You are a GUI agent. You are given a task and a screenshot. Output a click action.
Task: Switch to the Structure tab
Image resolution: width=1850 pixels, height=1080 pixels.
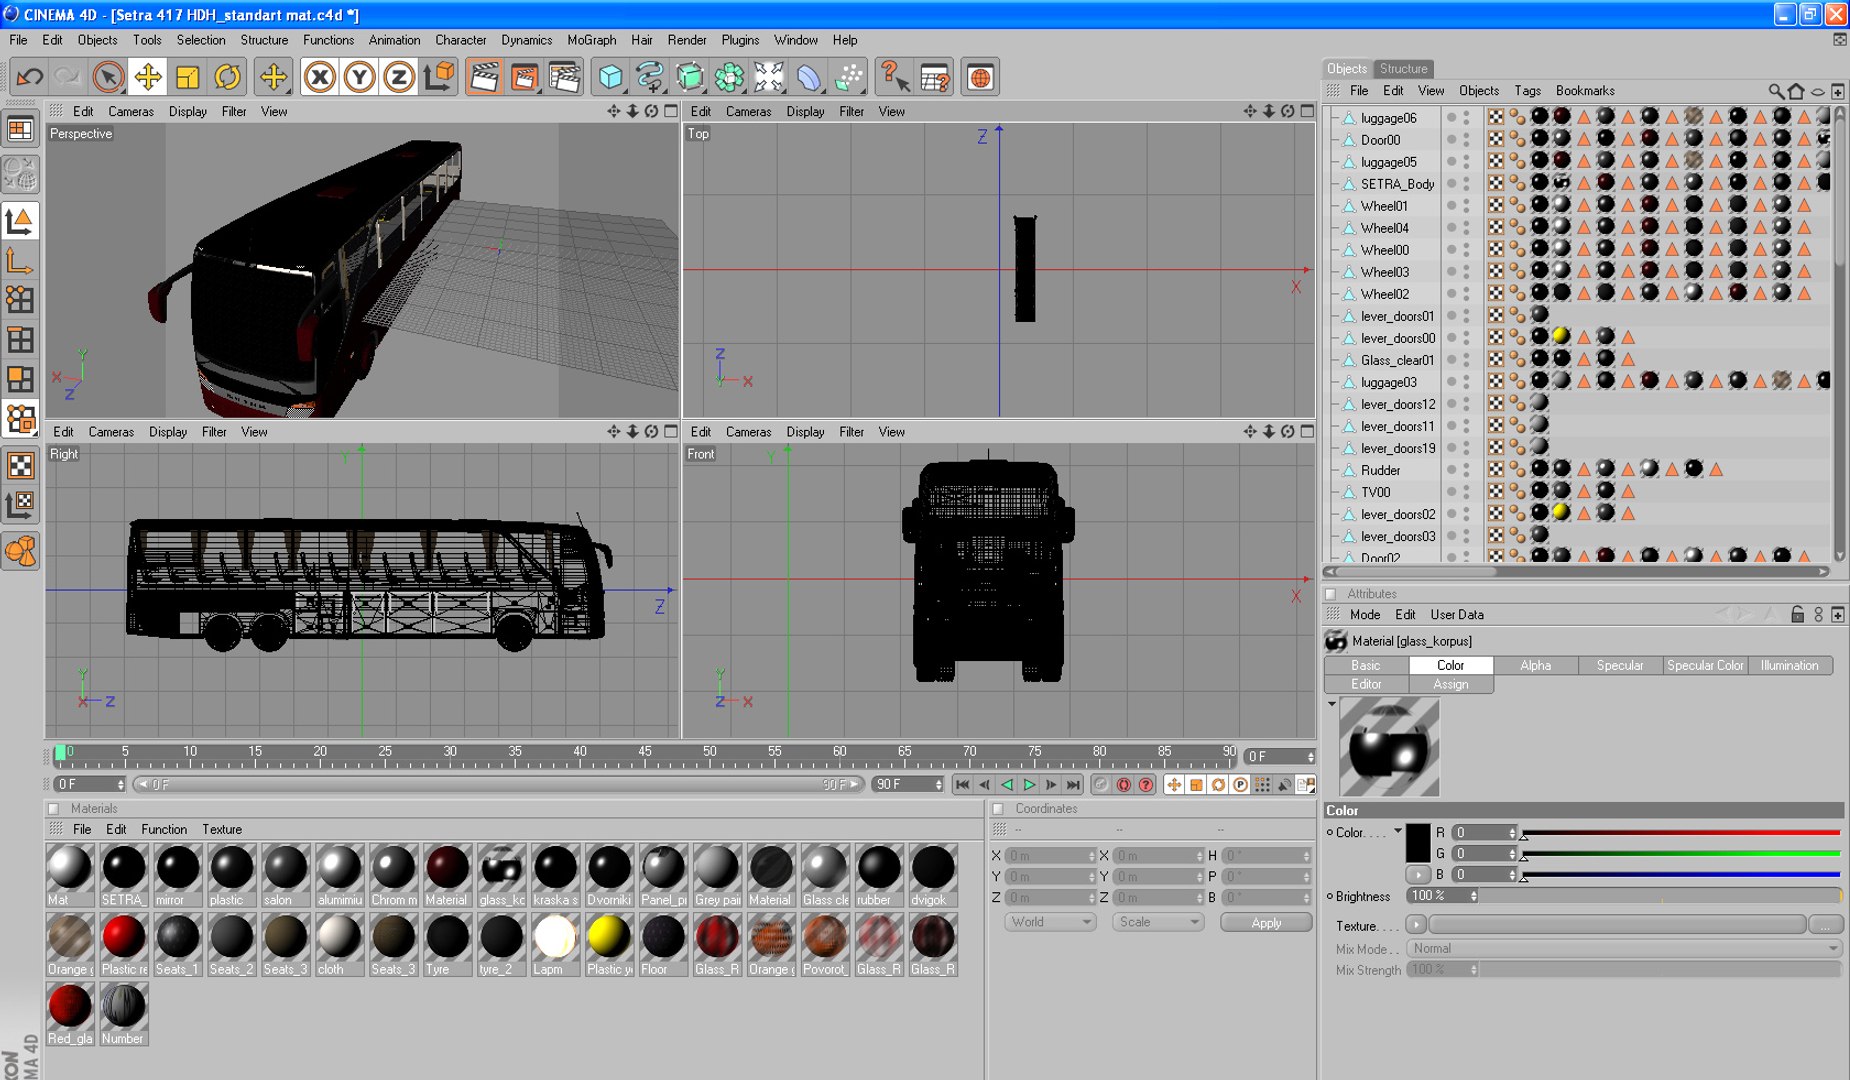1404,69
